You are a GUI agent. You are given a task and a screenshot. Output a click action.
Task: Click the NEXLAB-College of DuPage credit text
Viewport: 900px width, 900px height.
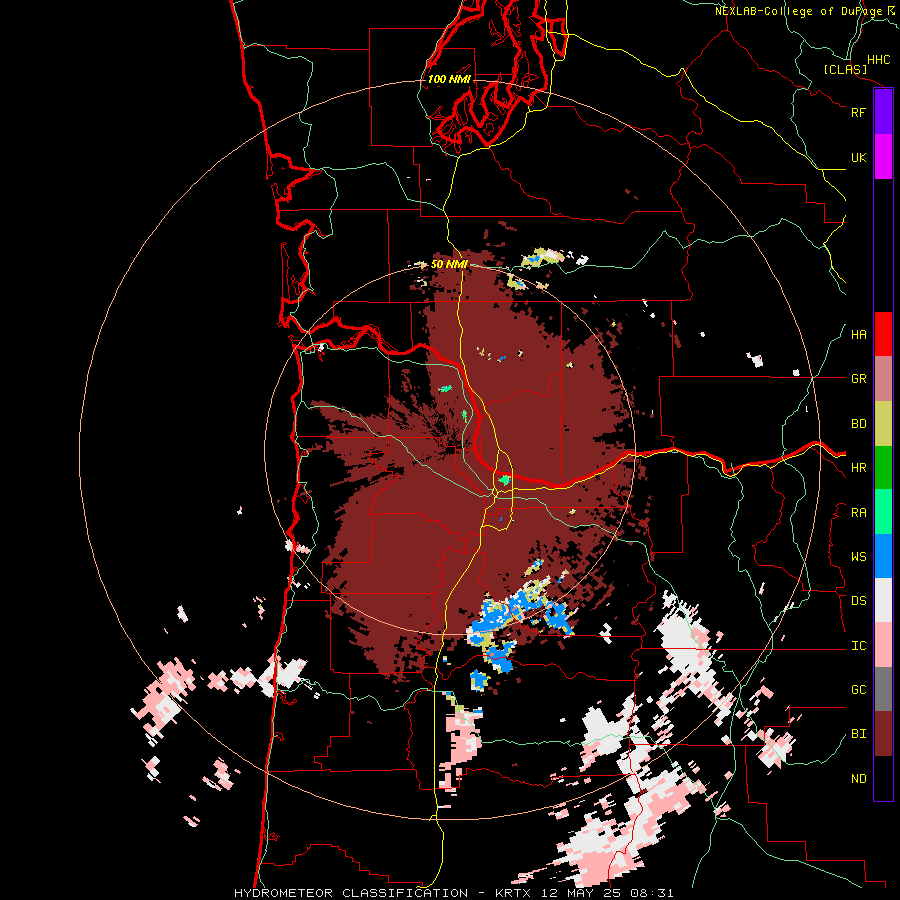click(x=798, y=11)
